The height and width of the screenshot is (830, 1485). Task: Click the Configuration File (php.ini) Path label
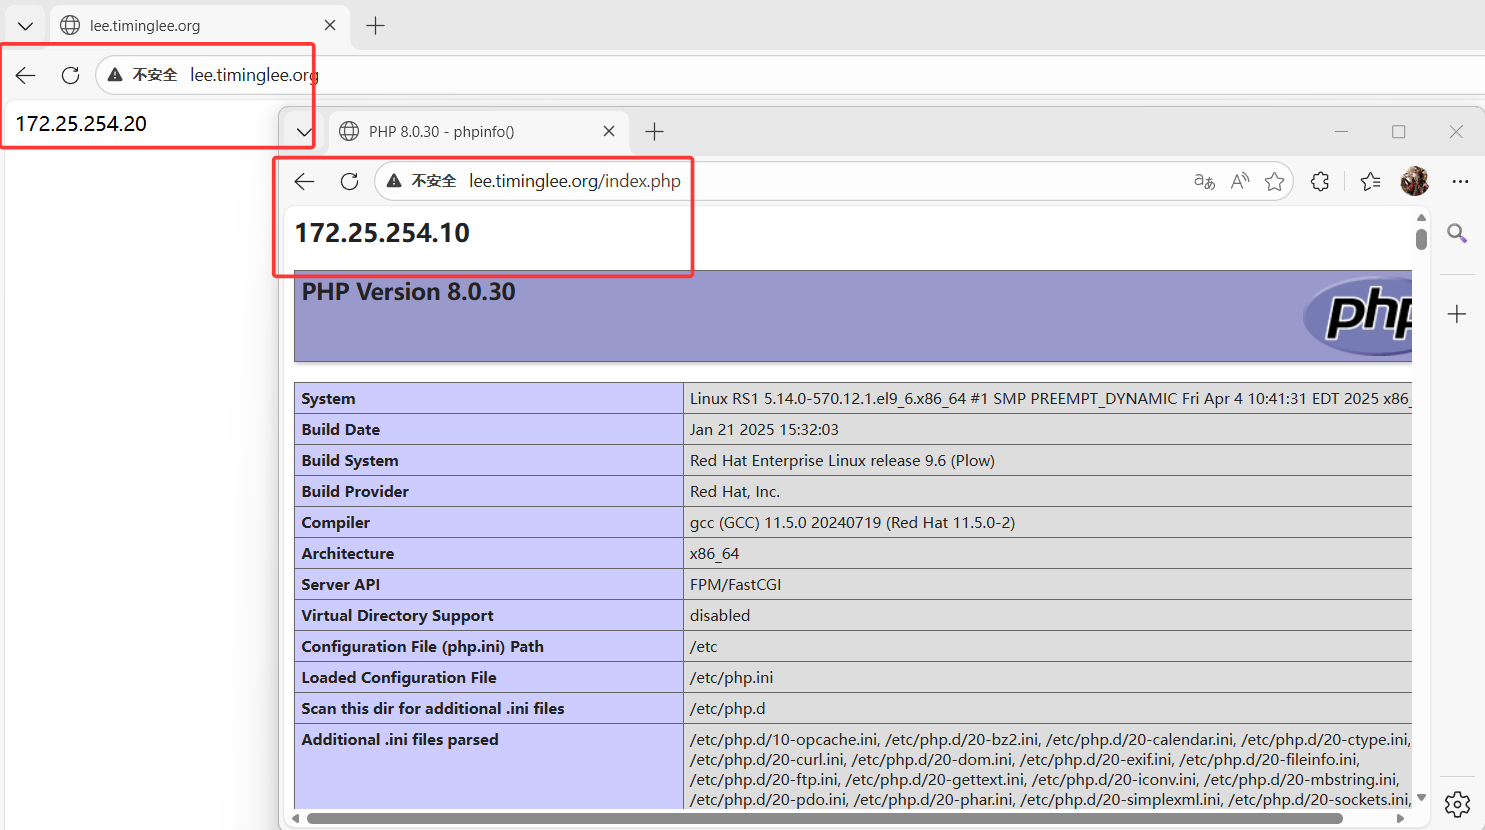[422, 646]
